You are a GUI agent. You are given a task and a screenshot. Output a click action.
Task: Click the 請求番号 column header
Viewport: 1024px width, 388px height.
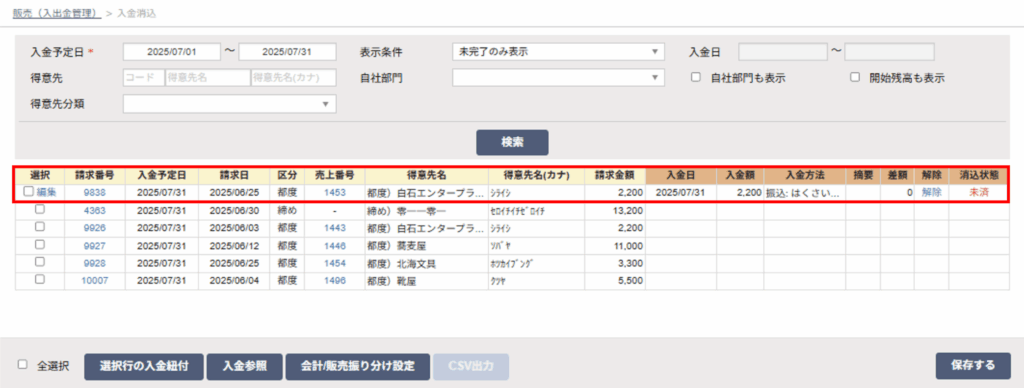(x=95, y=176)
